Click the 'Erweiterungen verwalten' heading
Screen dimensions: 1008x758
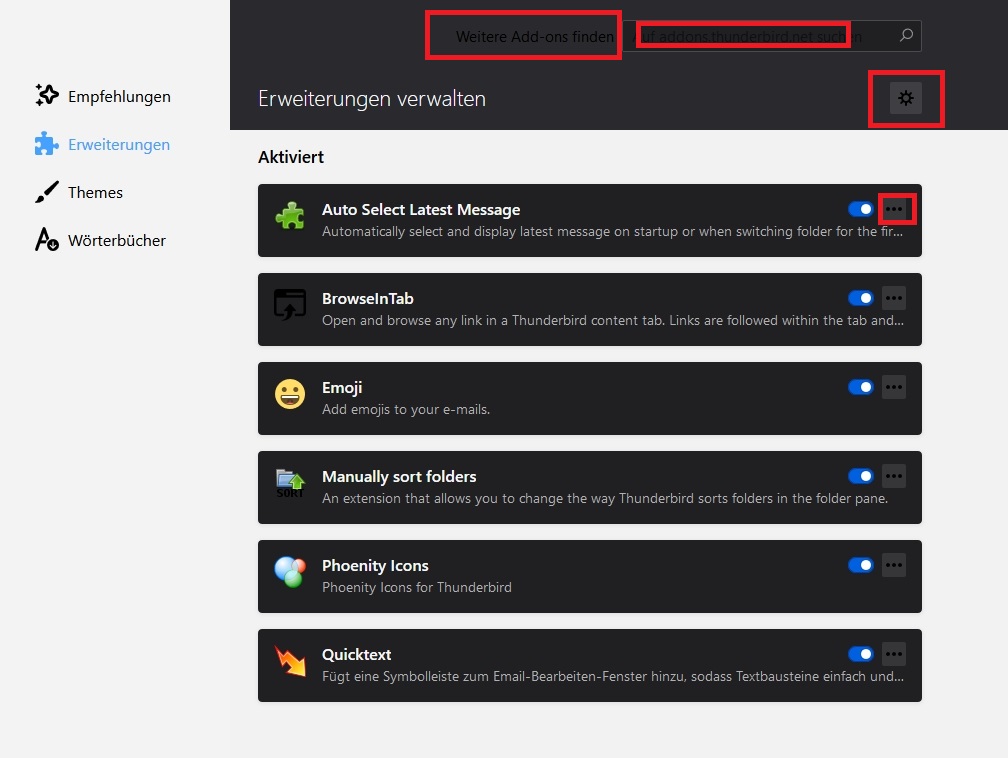pos(372,99)
